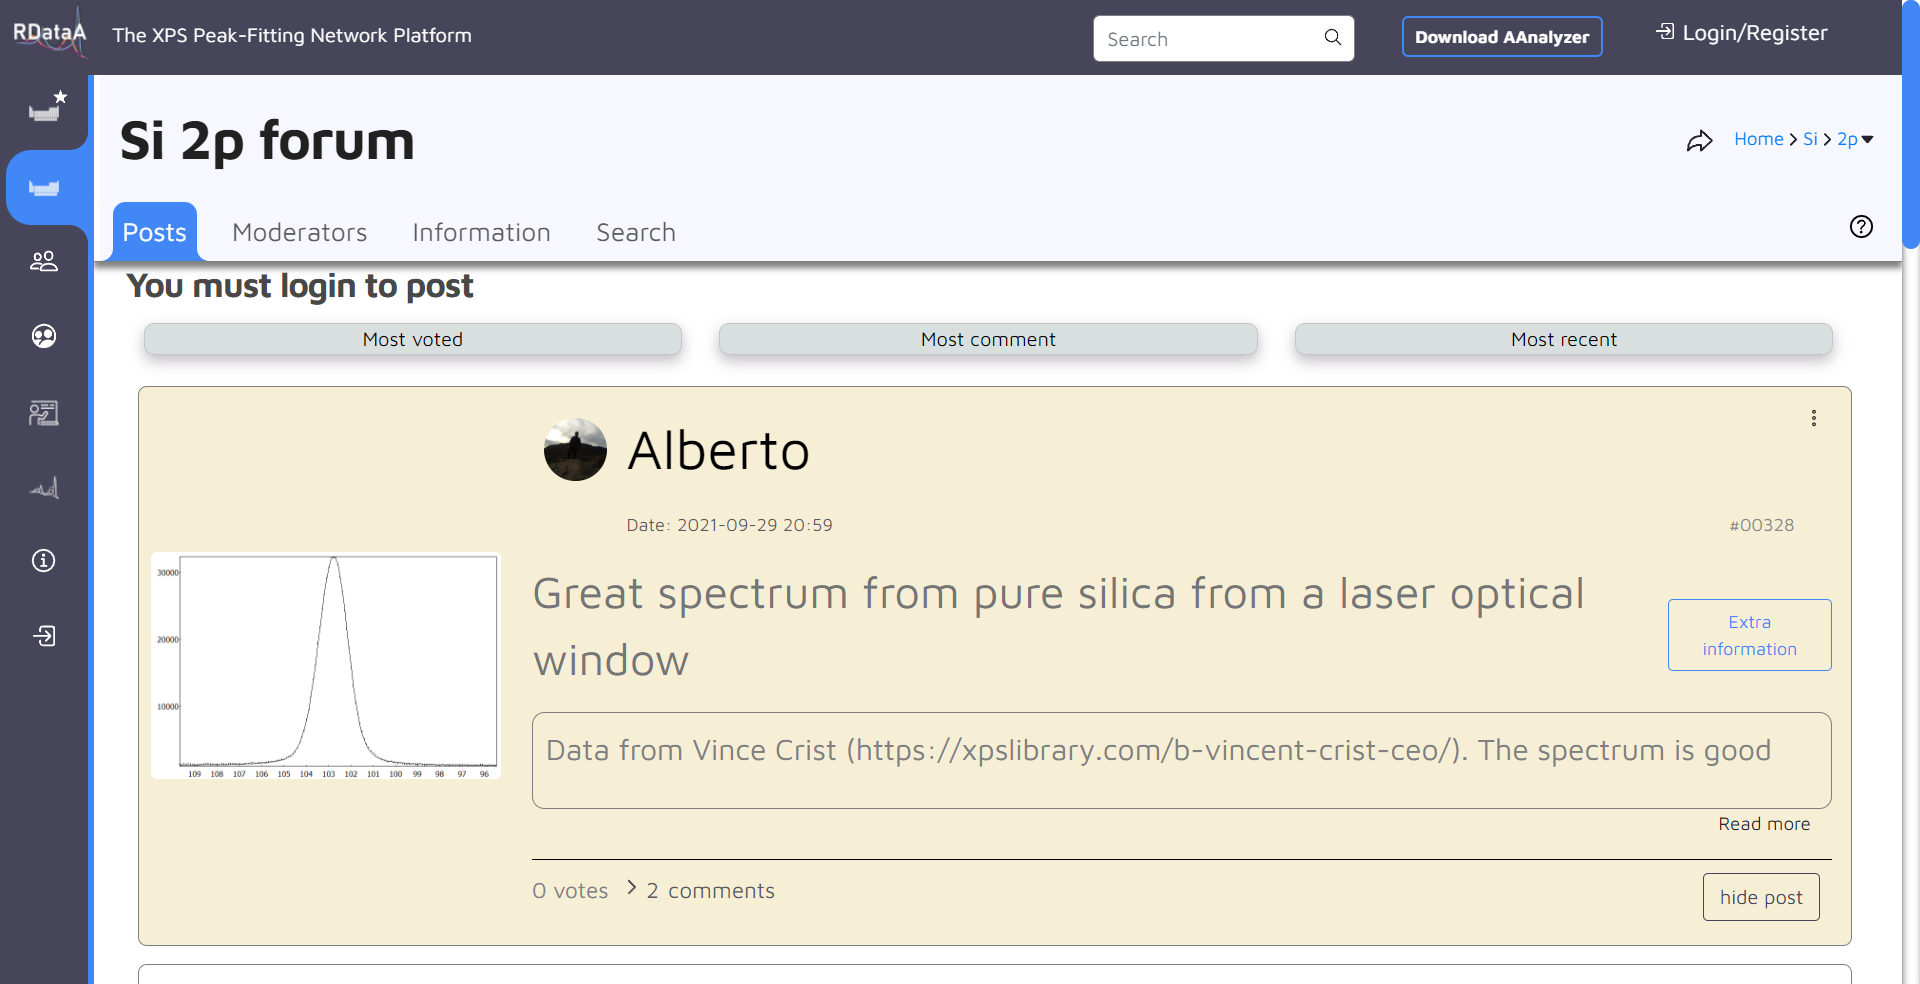Open the 2p breadcrumb dropdown
The width and height of the screenshot is (1920, 984).
click(1855, 140)
